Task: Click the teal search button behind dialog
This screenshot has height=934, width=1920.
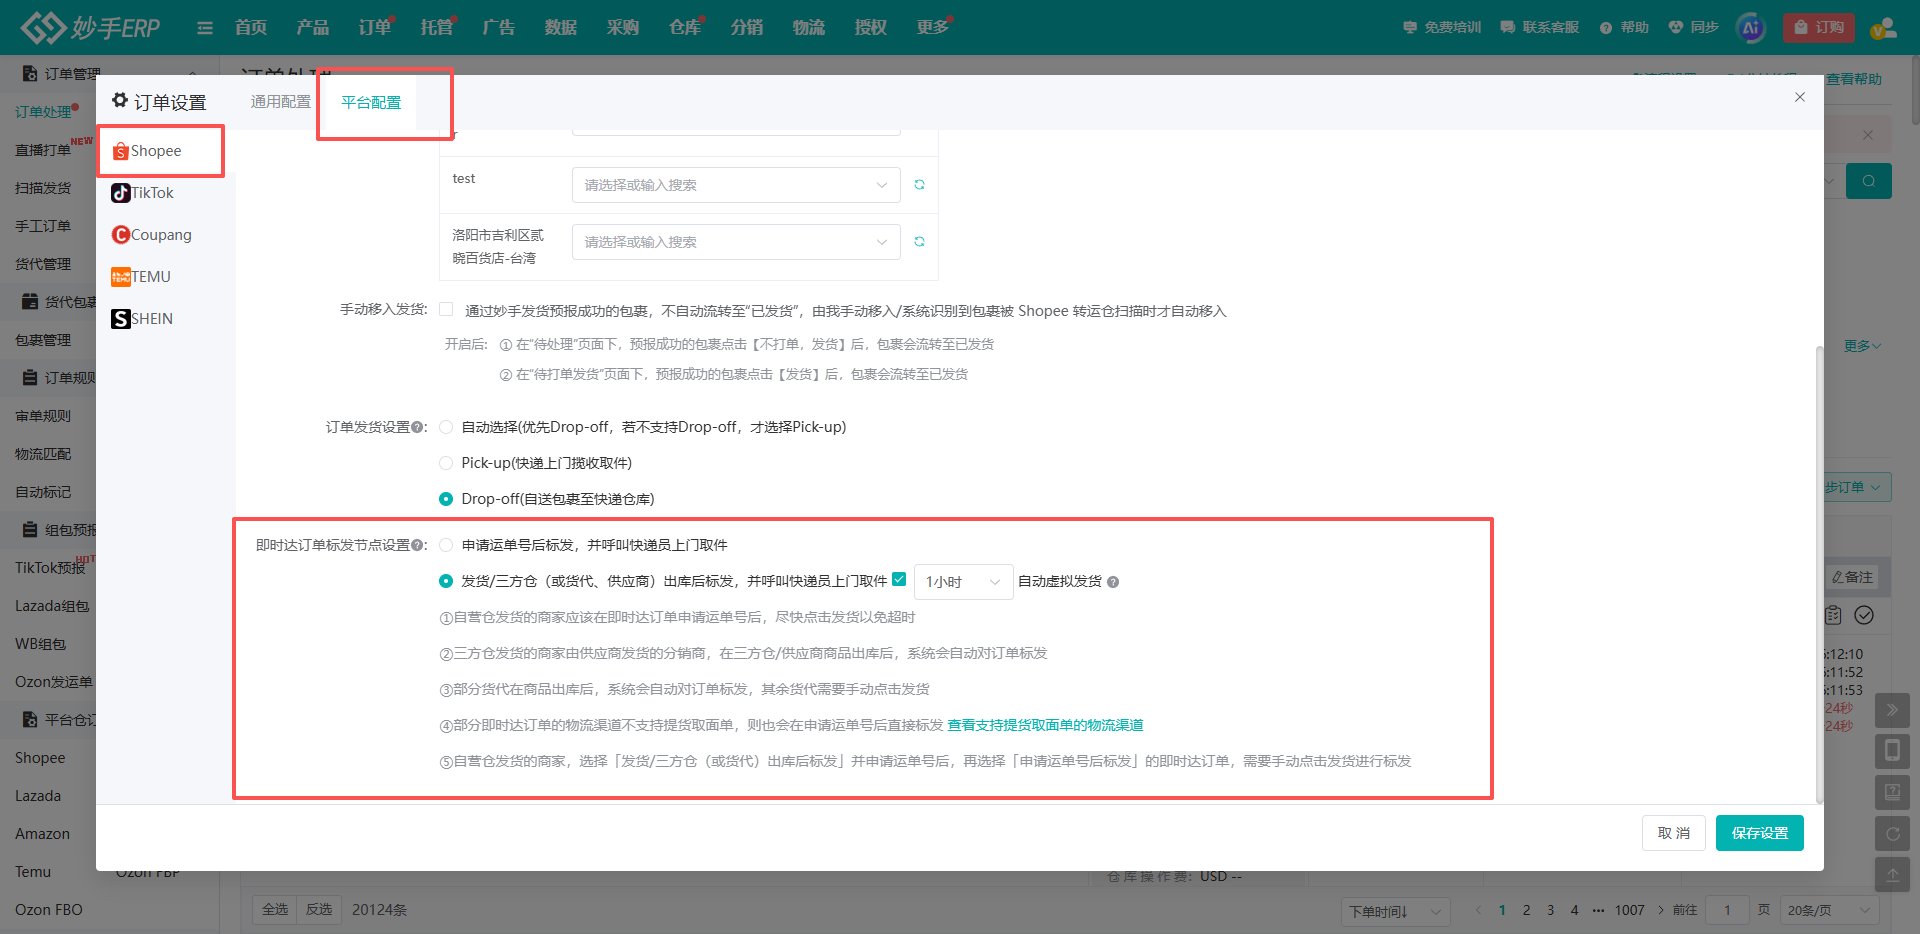Action: pos(1869,181)
